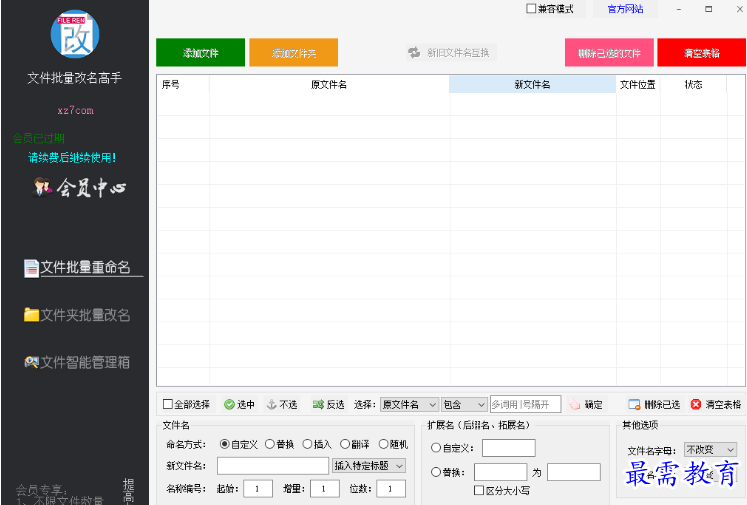The image size is (747, 505).
Task: Open 文件夹批量改名 section
Action: tap(77, 315)
